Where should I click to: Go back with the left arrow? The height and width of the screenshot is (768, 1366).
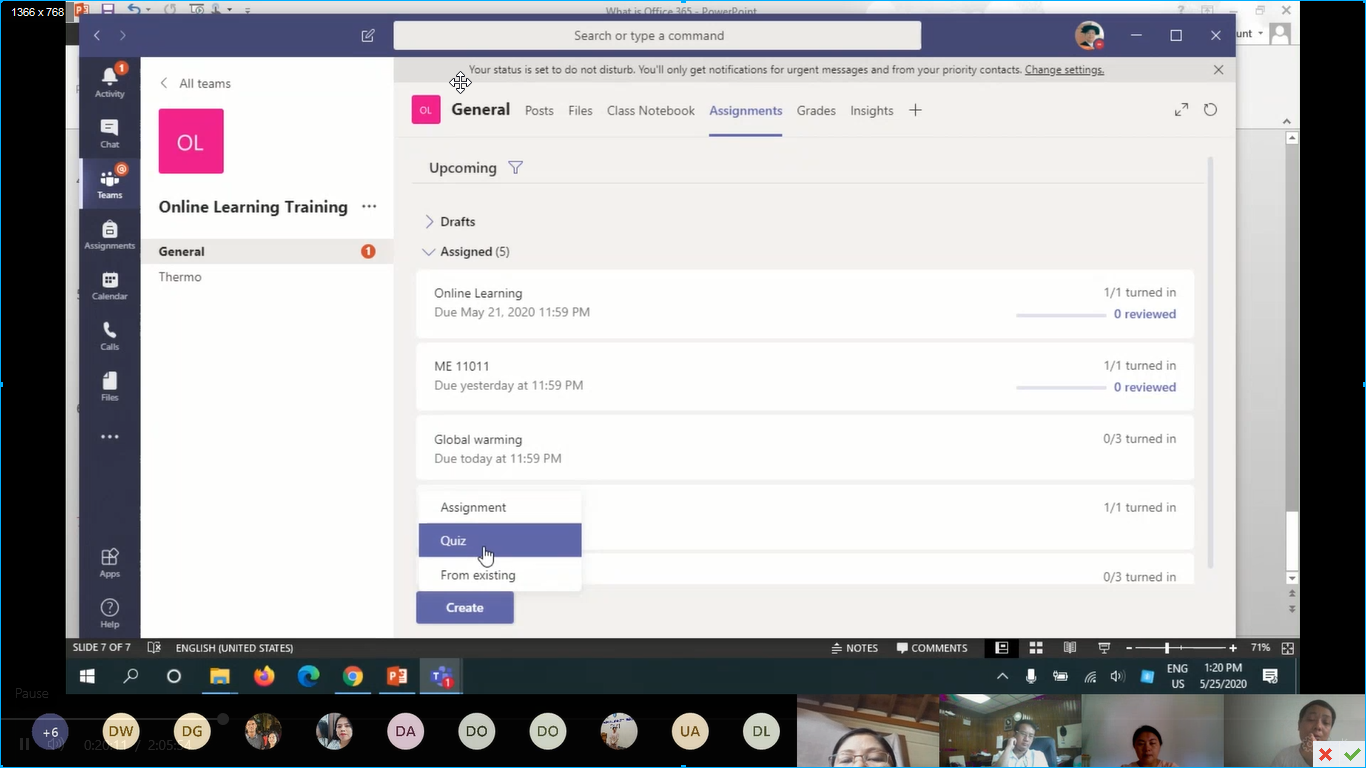point(97,35)
